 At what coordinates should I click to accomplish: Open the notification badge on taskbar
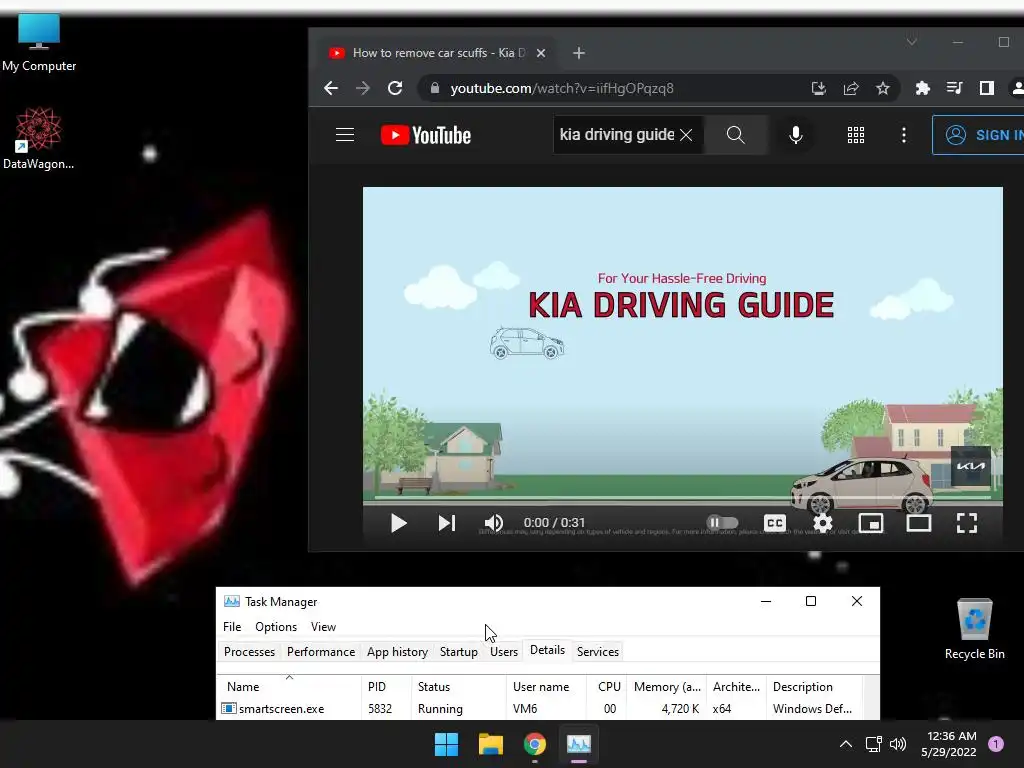(996, 744)
